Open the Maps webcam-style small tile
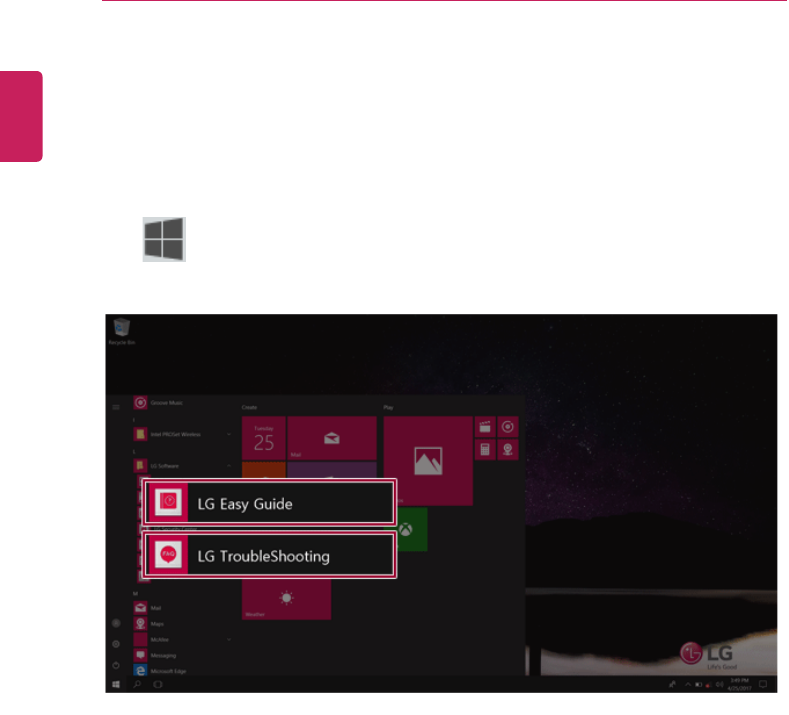789x715 pixels. pos(508,449)
